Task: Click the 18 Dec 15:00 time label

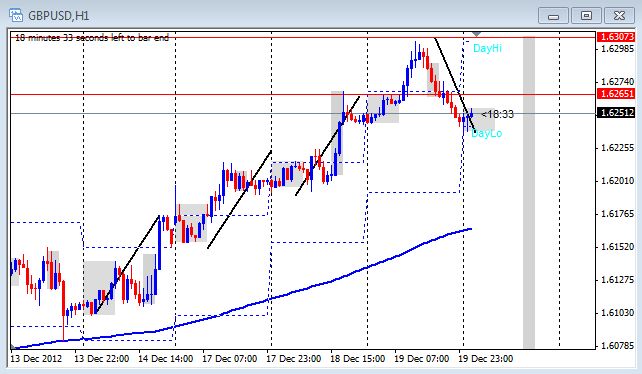Action: click(357, 359)
